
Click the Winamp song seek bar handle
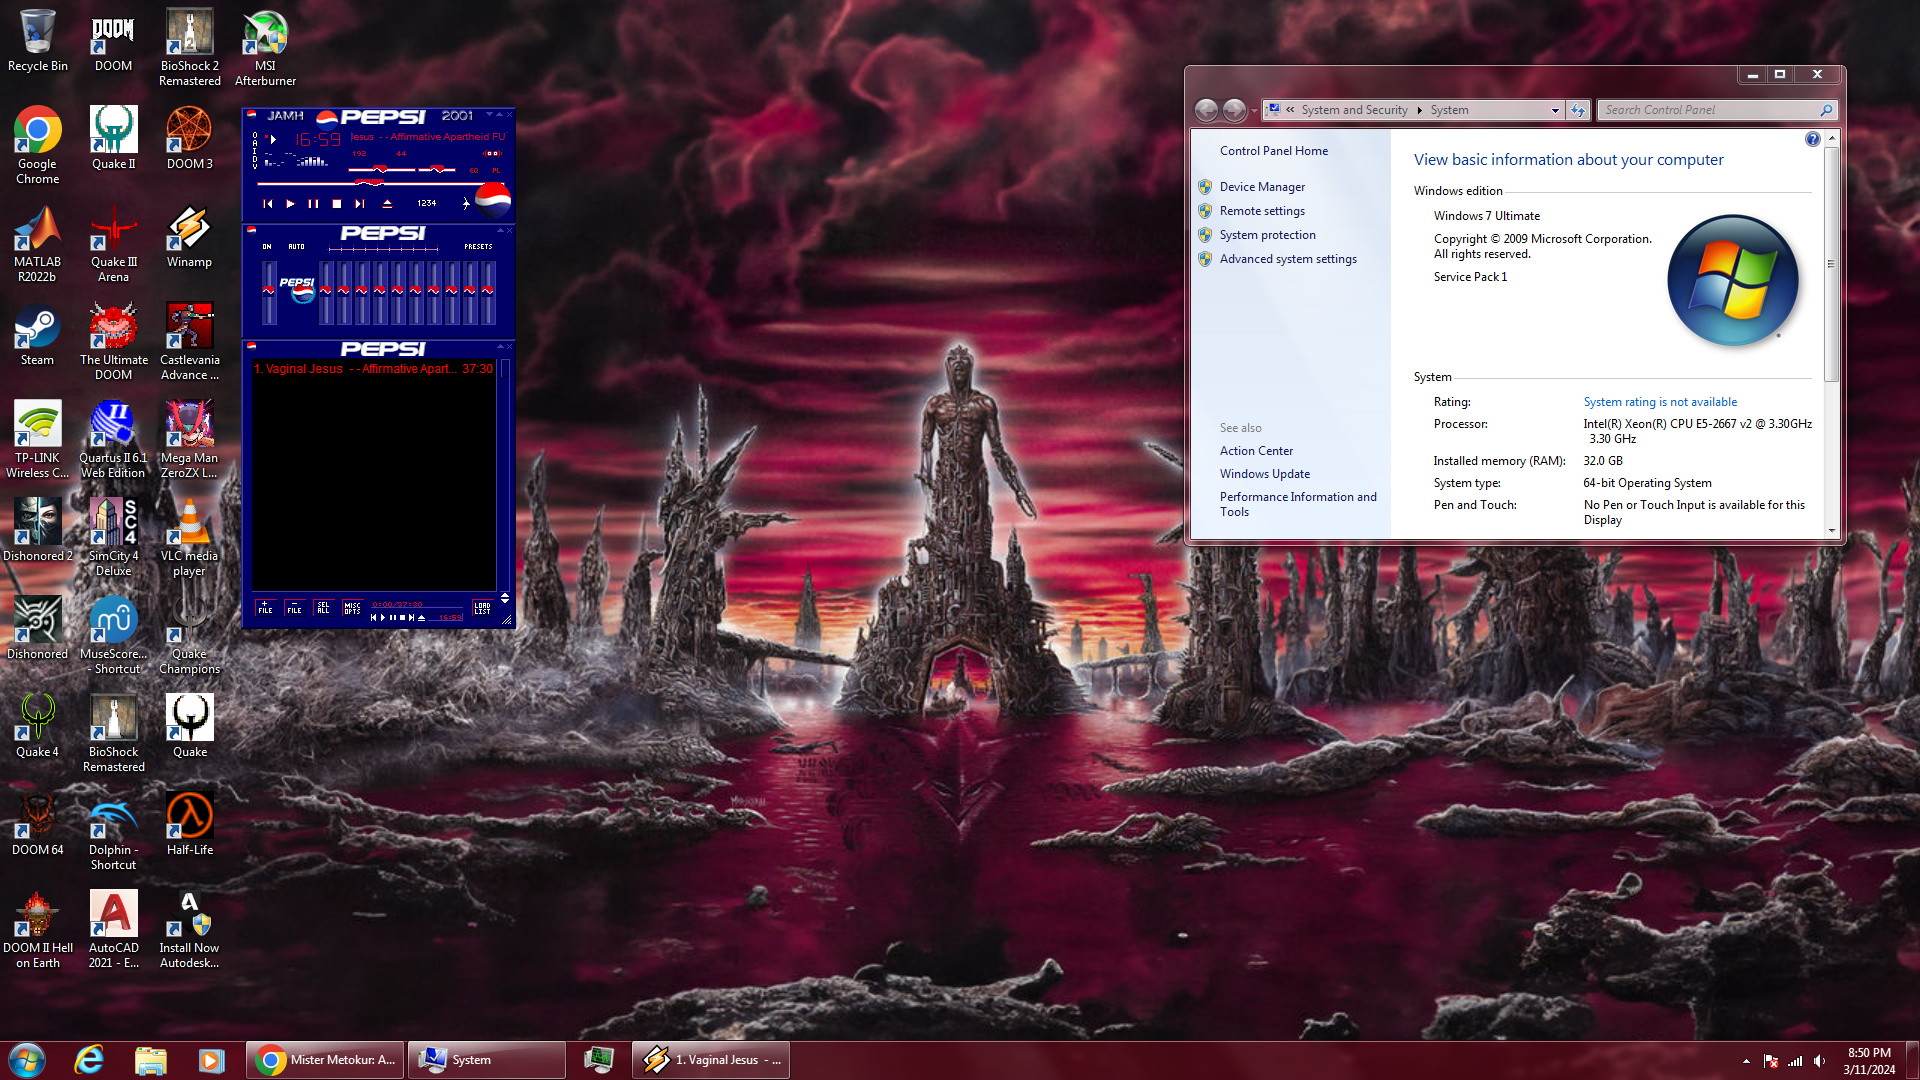369,183
